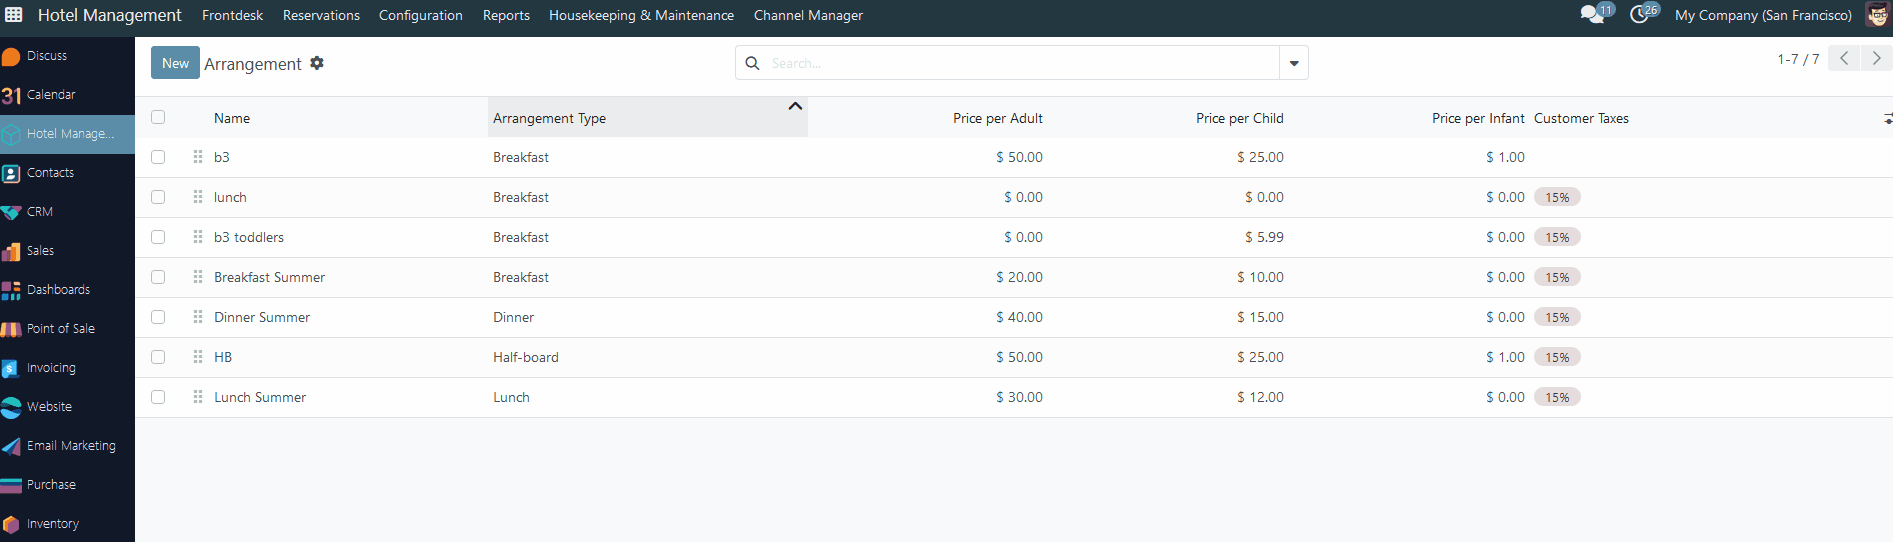Open optional columns adjust toggle
The width and height of the screenshot is (1893, 542).
[1887, 118]
